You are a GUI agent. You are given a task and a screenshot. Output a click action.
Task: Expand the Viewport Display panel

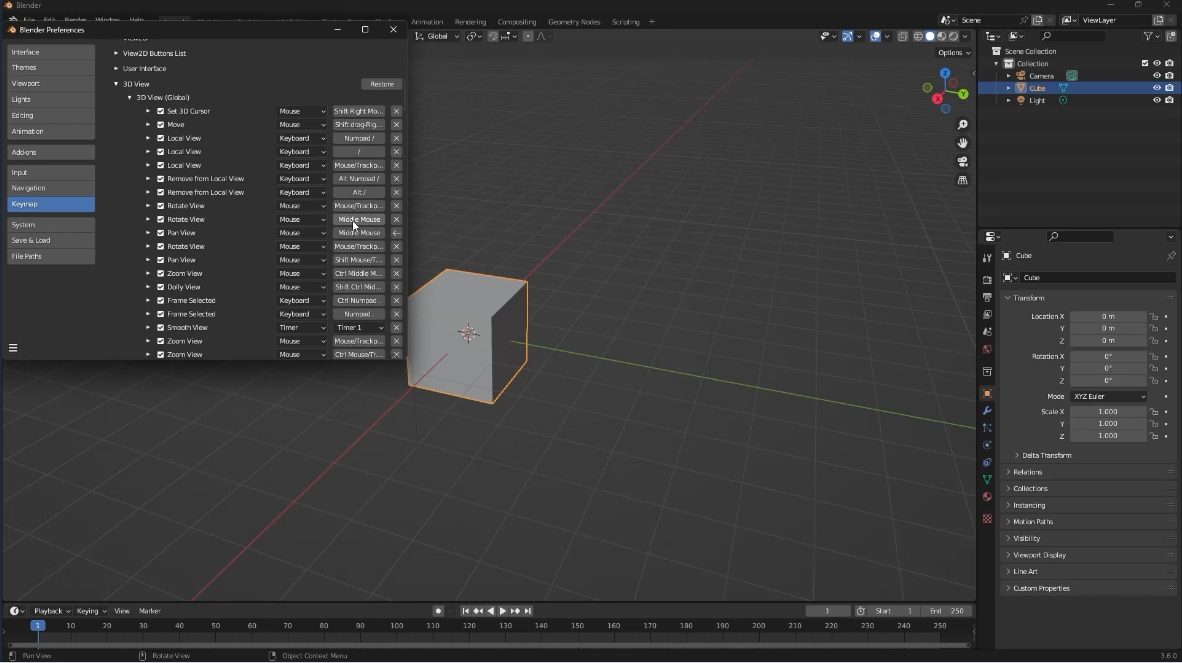coord(1040,555)
